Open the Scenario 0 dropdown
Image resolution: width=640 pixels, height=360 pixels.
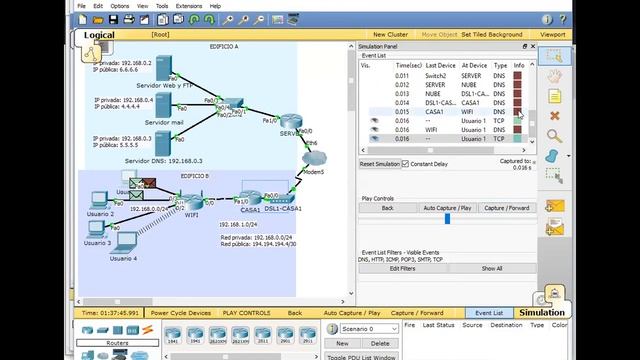tap(369, 329)
